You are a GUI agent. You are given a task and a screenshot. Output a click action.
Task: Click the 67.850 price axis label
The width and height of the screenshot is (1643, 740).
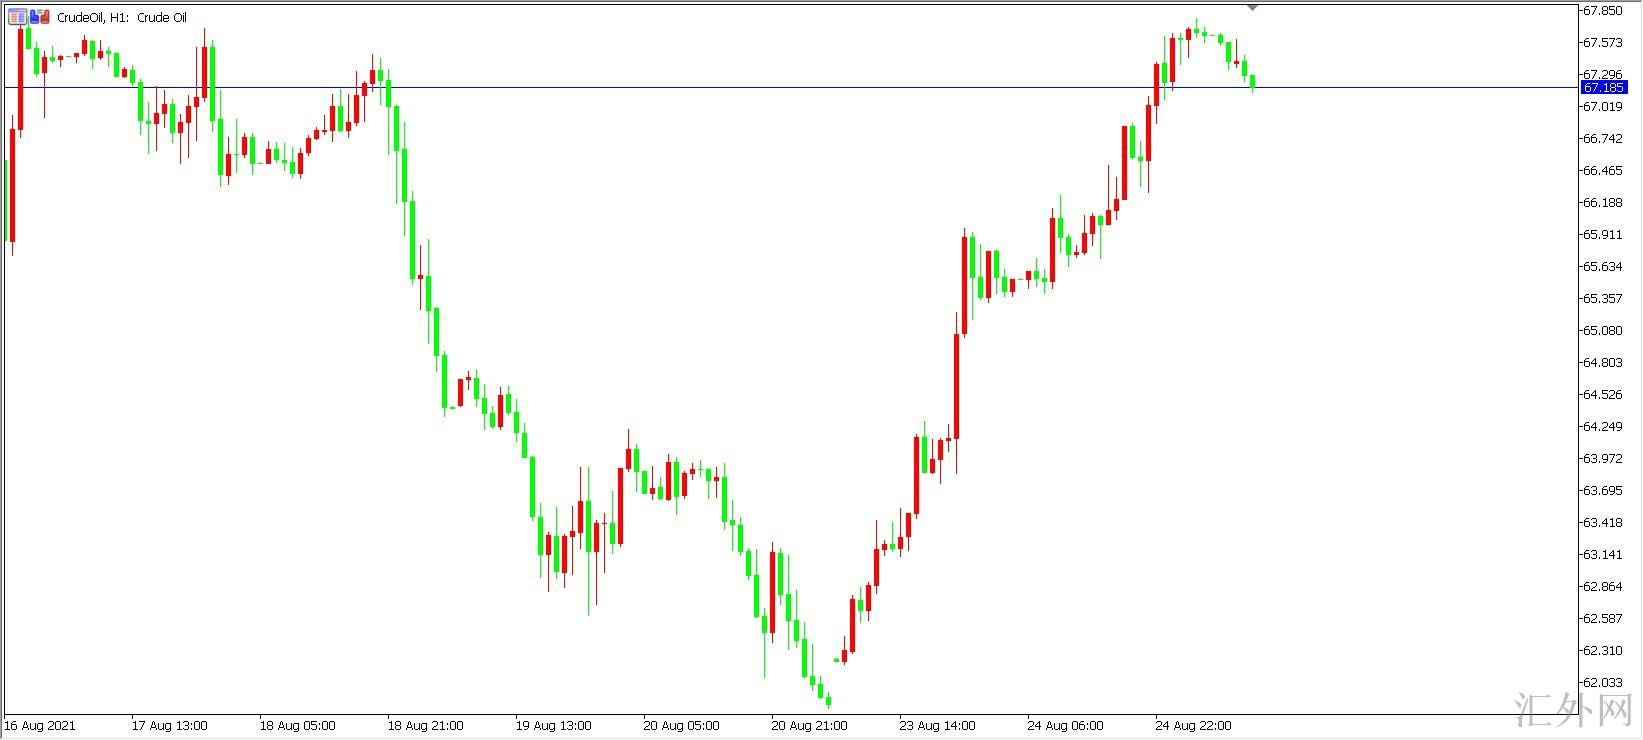click(1602, 11)
